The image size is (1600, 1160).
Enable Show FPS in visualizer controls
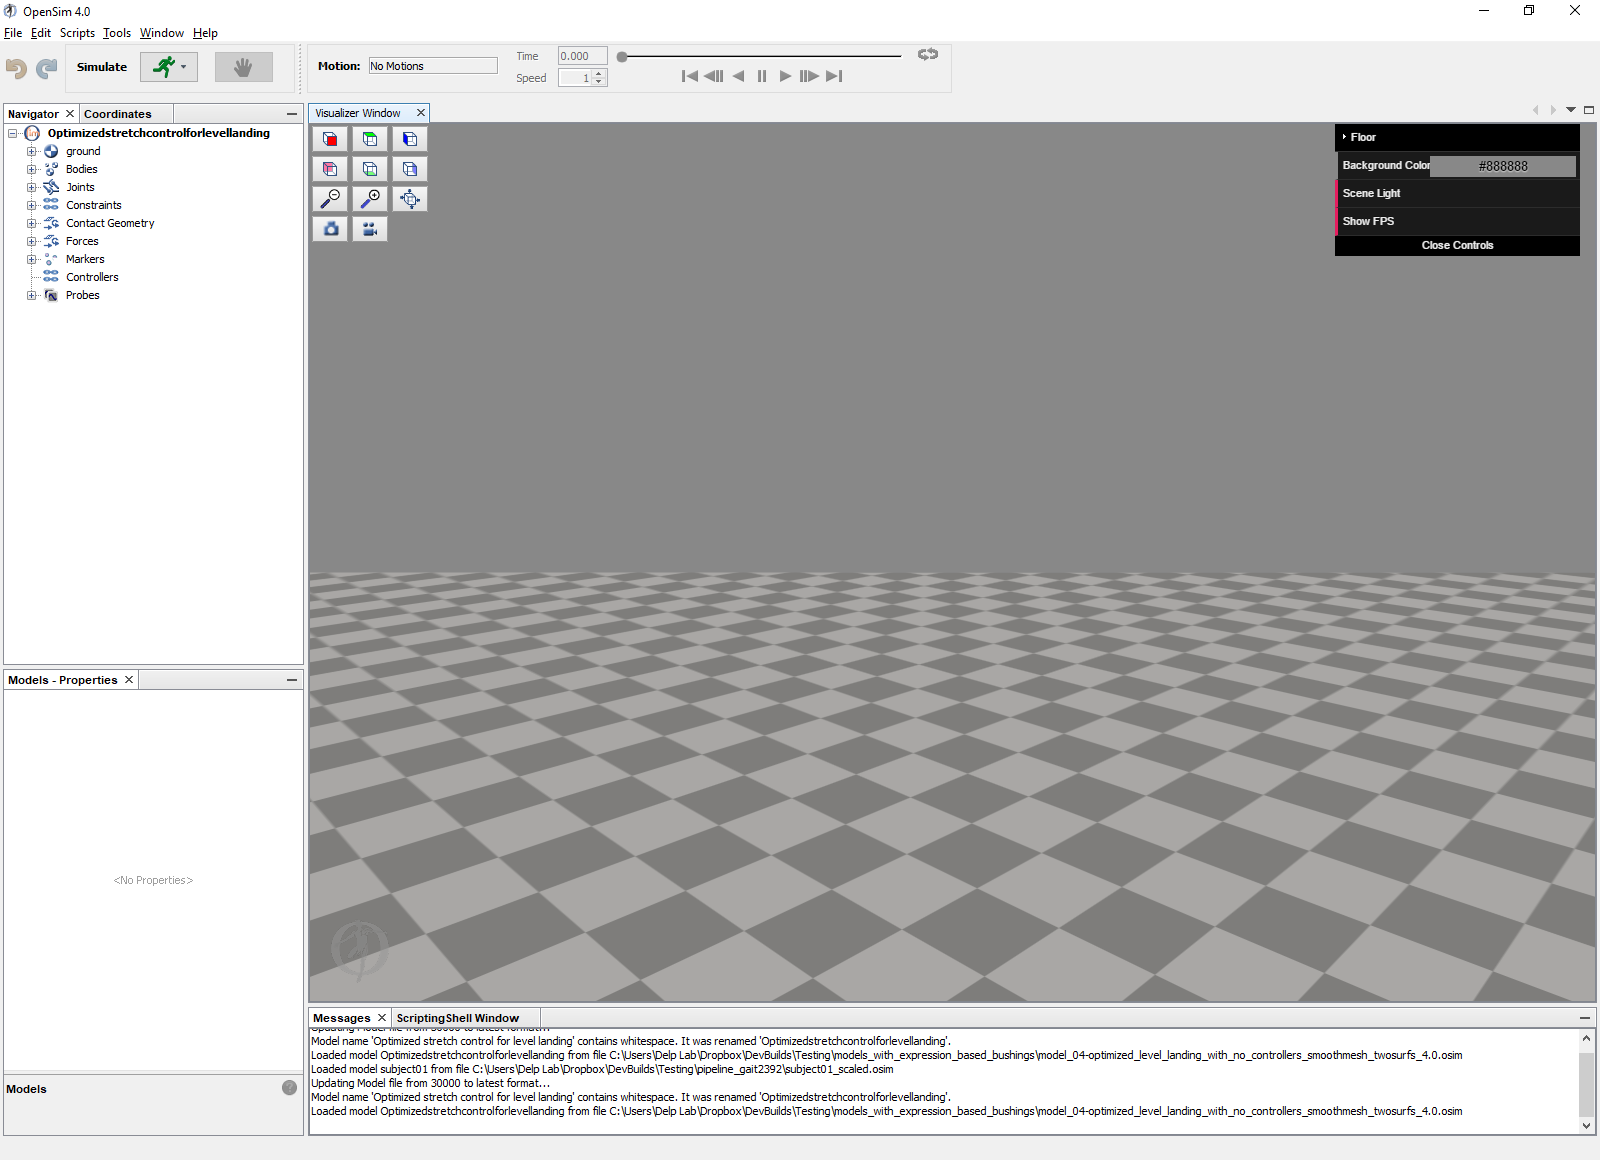[1368, 221]
